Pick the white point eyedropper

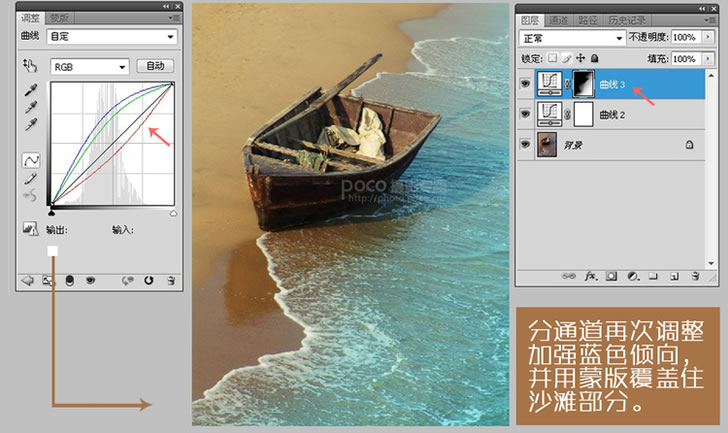(31, 124)
